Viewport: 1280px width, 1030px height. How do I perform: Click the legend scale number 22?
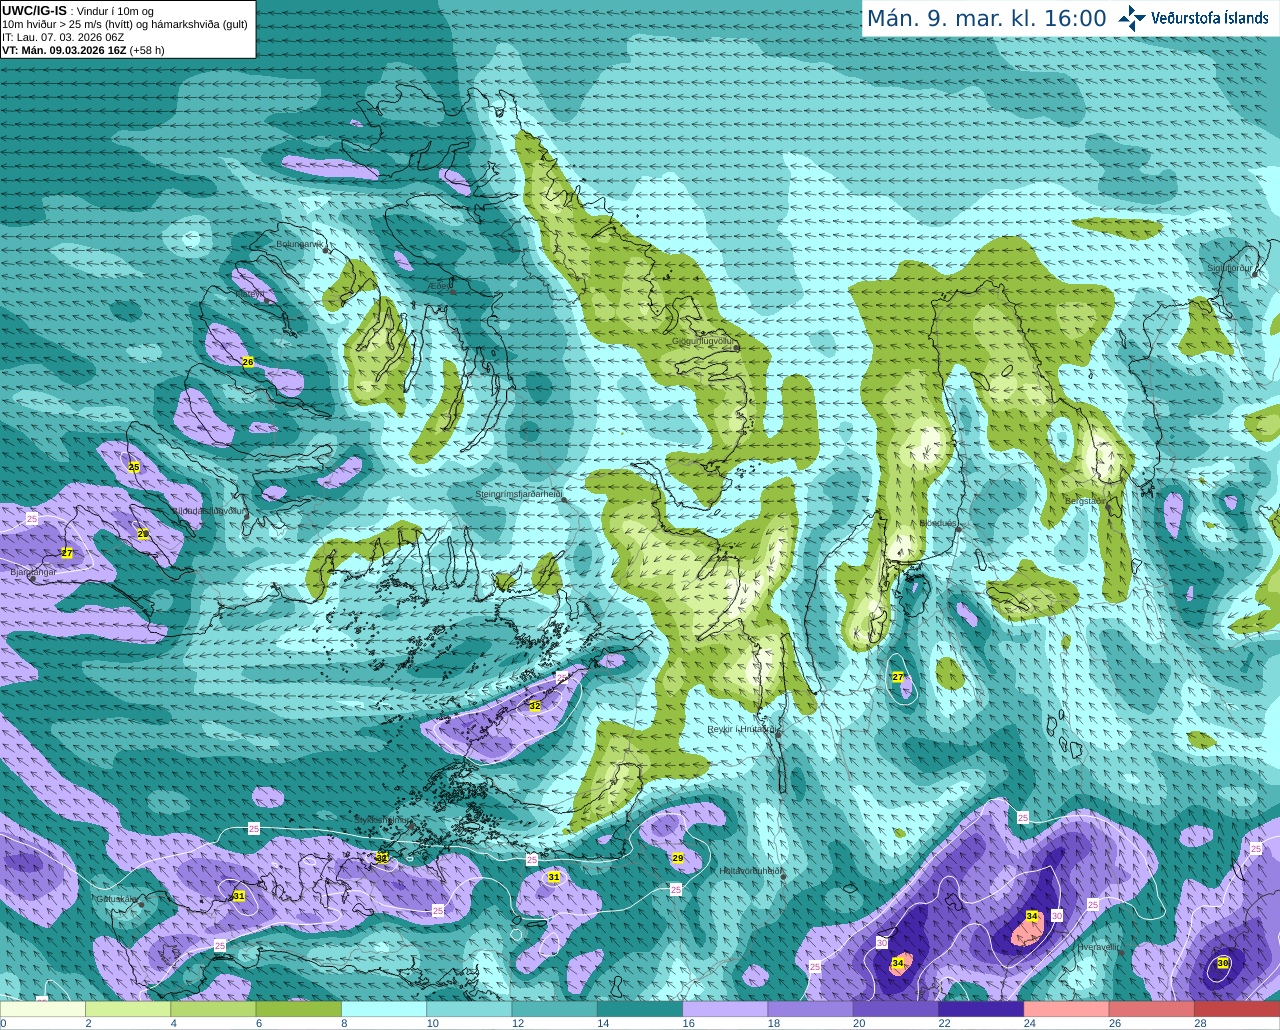pyautogui.click(x=944, y=1023)
